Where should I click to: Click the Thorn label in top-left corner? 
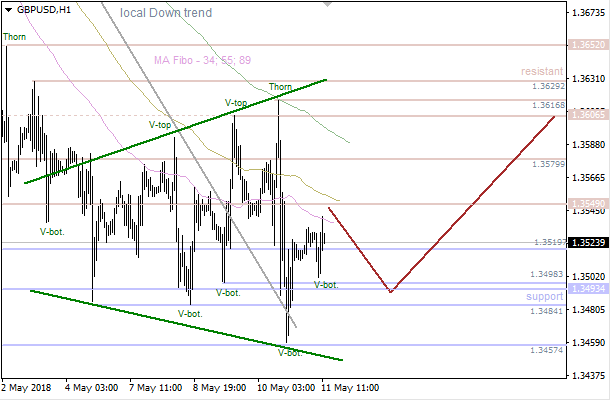(x=15, y=37)
